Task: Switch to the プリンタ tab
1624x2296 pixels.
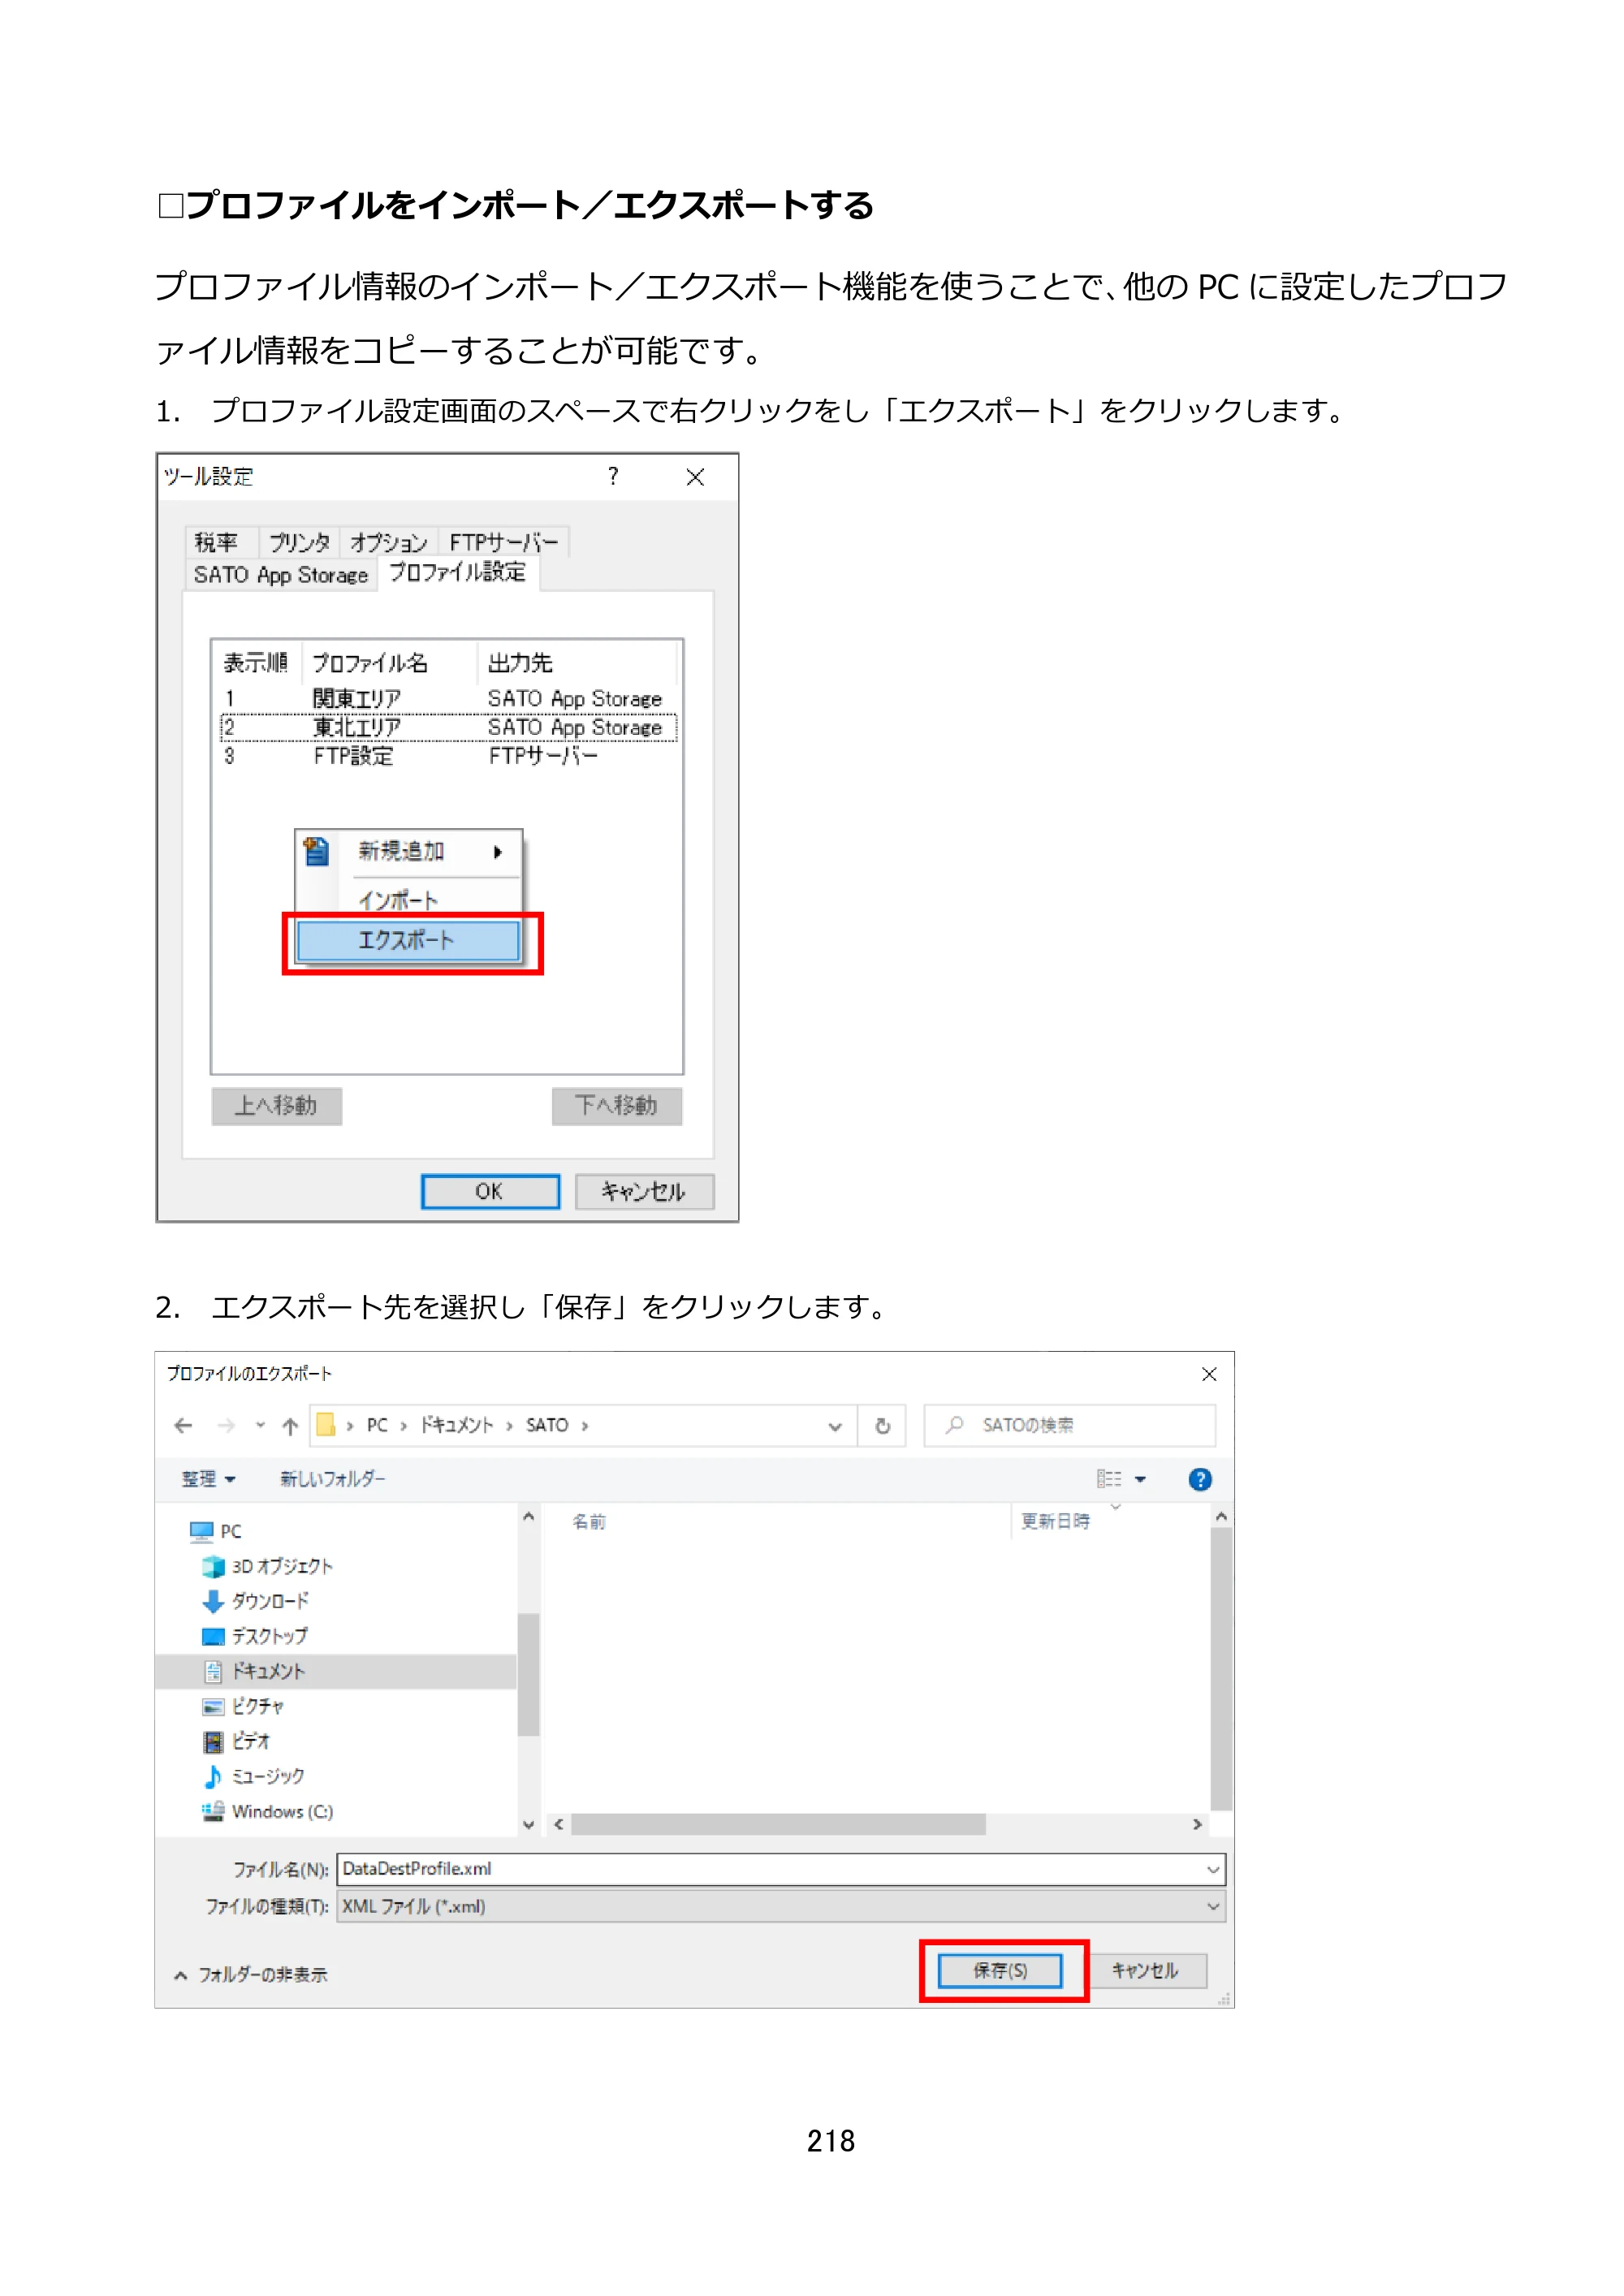Action: [299, 542]
